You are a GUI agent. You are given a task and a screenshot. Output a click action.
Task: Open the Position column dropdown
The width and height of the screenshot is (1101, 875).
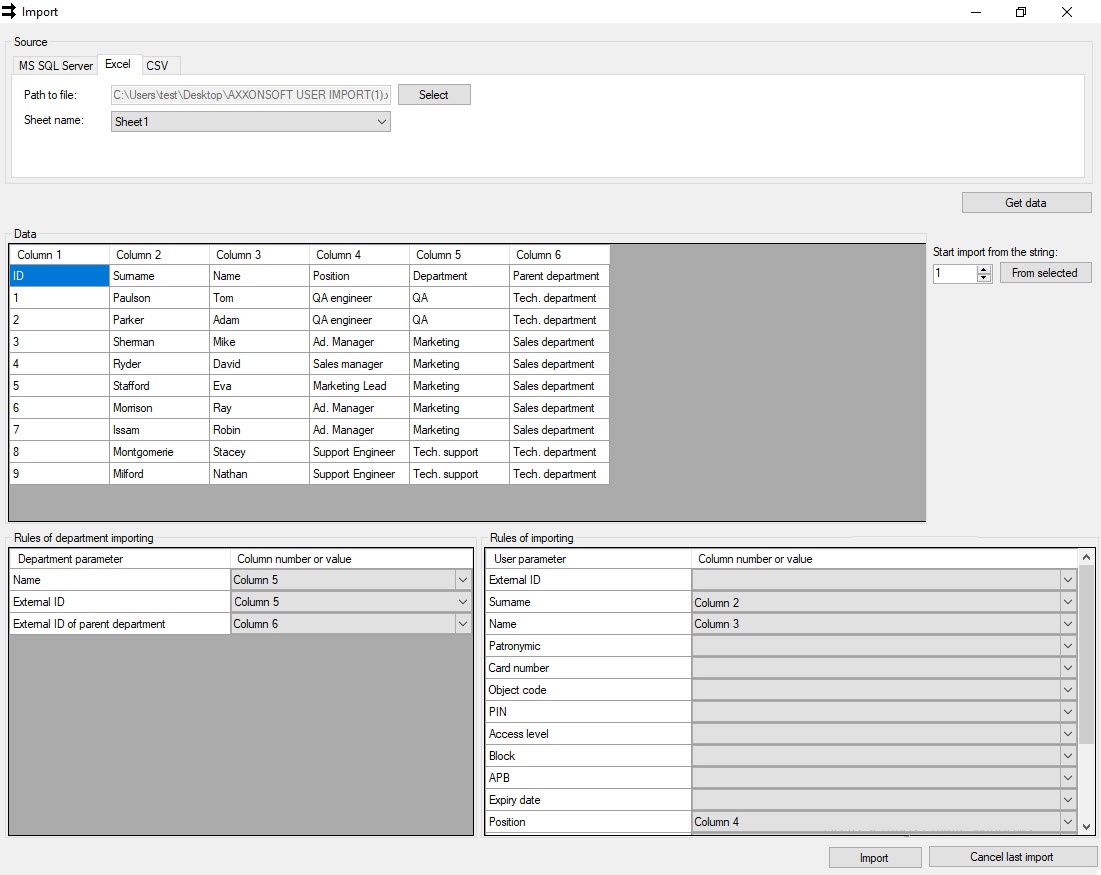click(x=1068, y=822)
